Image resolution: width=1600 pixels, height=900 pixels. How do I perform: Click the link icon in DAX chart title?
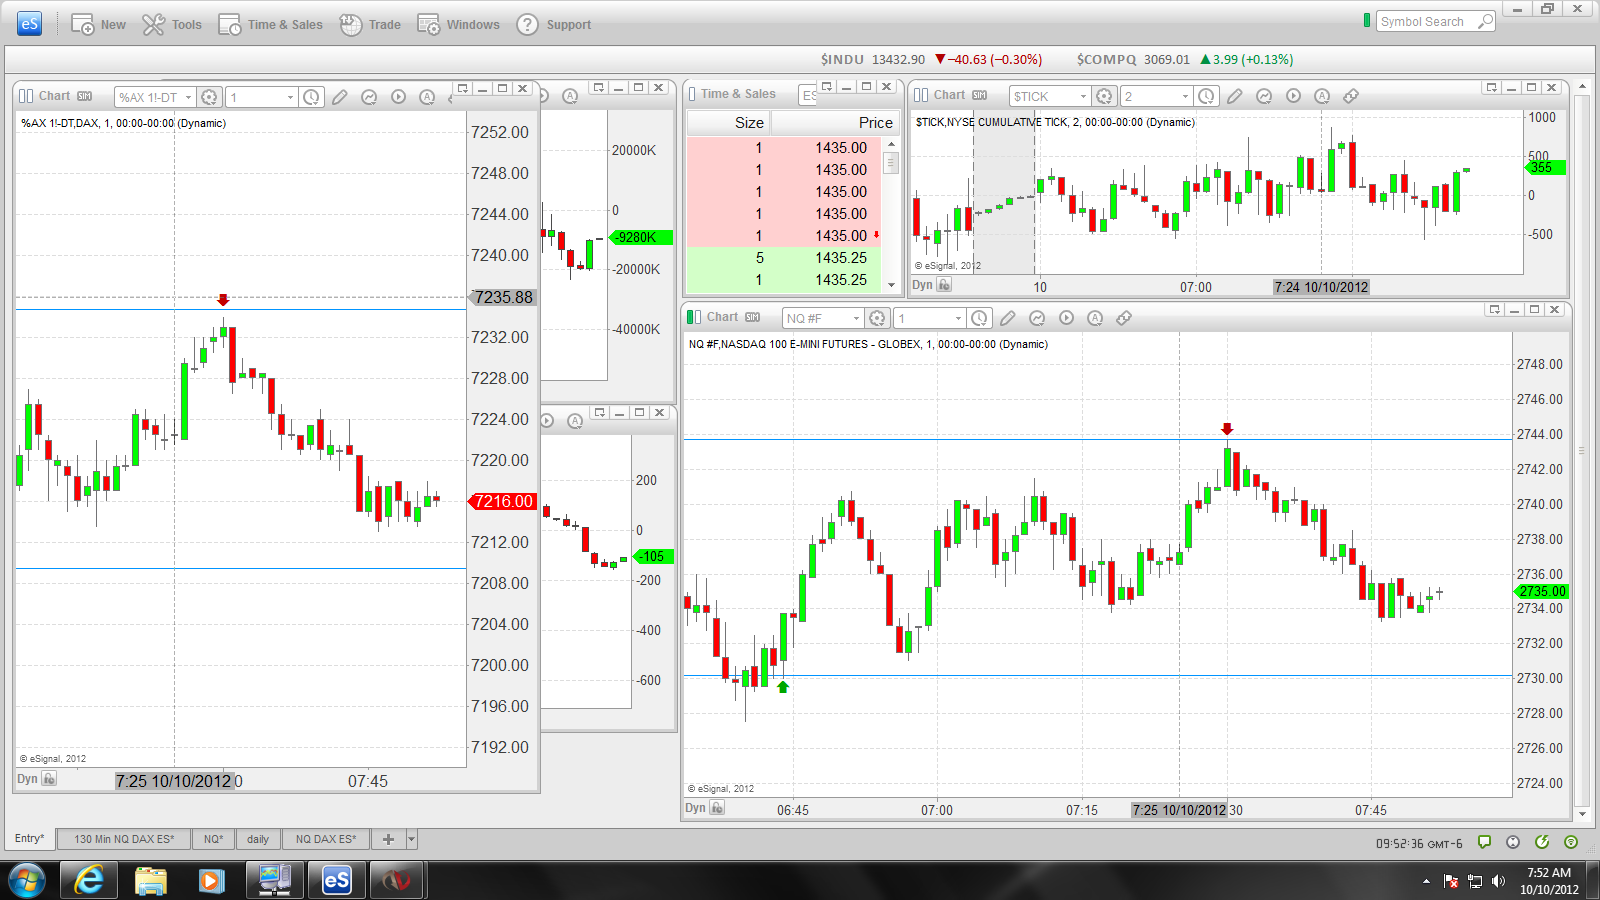coord(26,96)
